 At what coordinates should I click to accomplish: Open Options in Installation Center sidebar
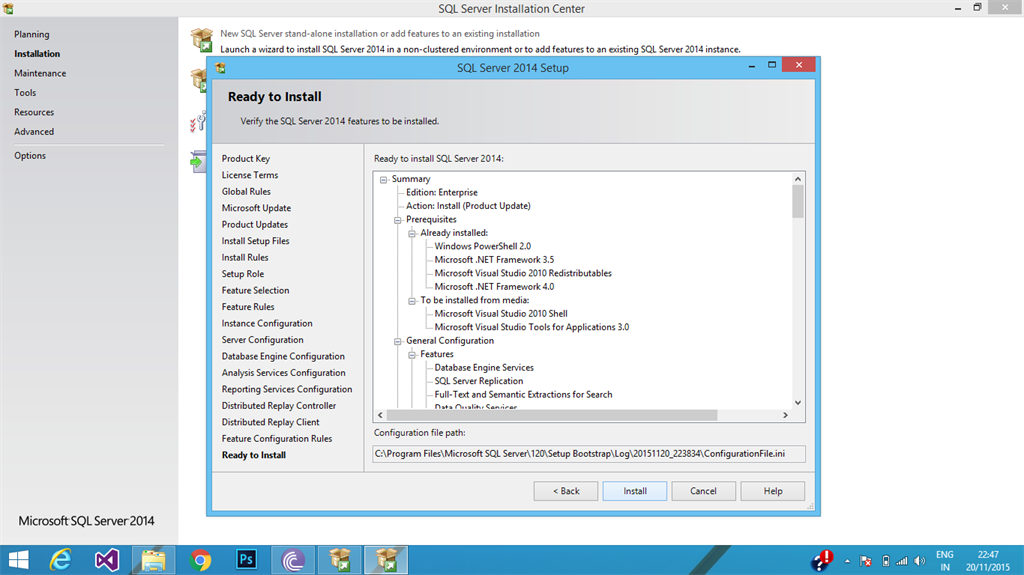click(x=30, y=156)
